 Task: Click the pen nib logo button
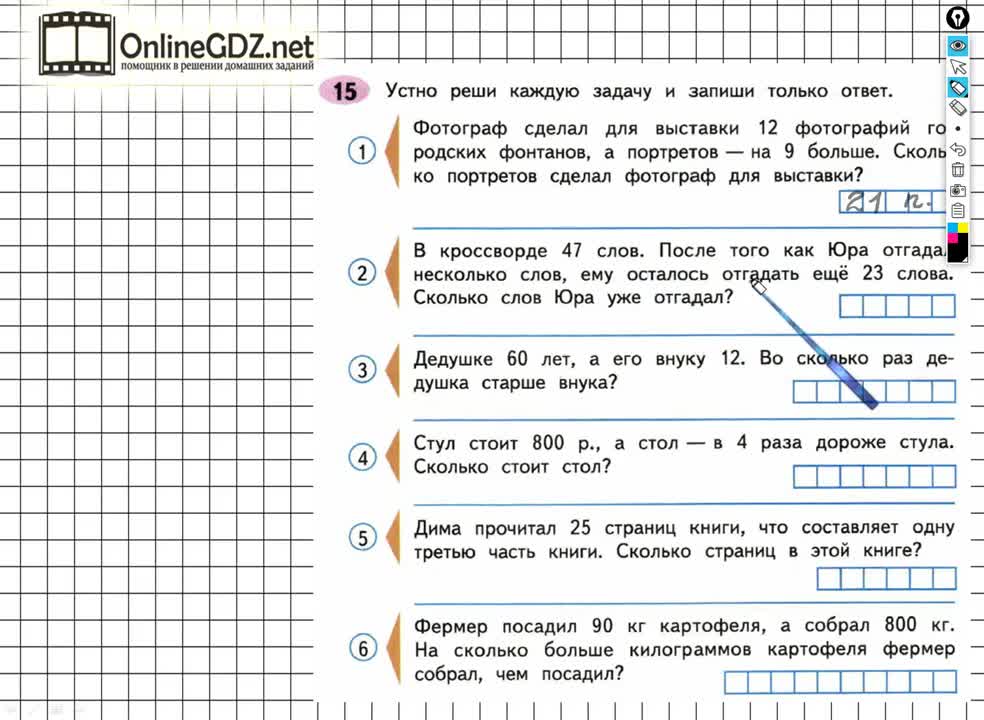[957, 18]
